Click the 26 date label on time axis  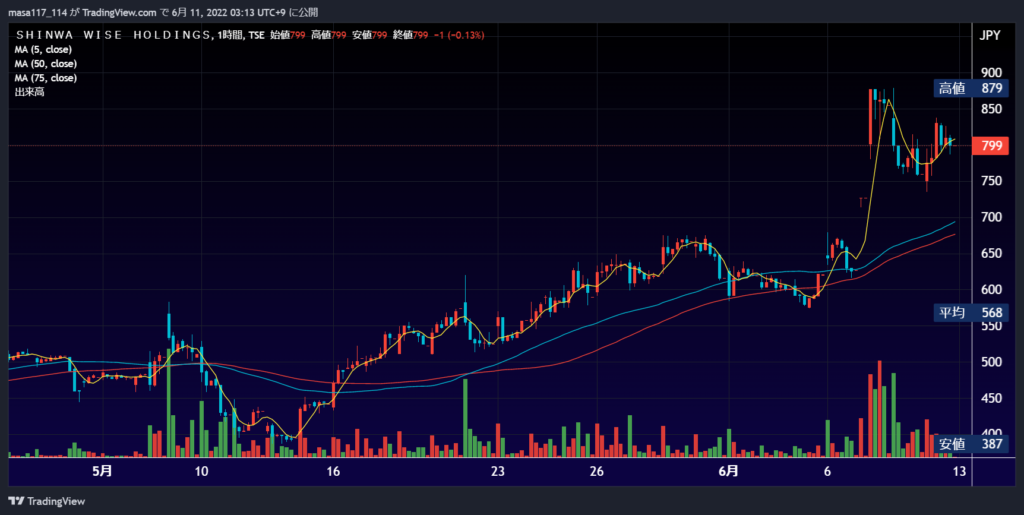pyautogui.click(x=596, y=471)
